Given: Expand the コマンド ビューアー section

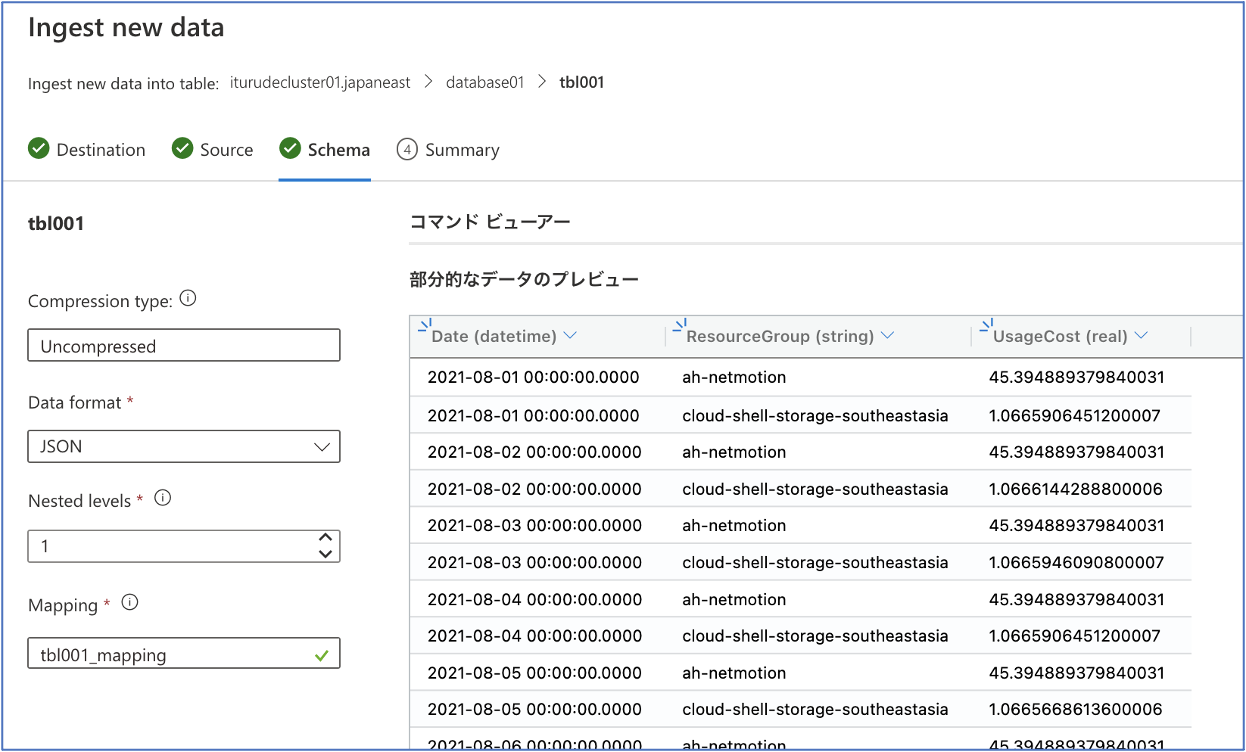Looking at the screenshot, I should click(x=490, y=222).
